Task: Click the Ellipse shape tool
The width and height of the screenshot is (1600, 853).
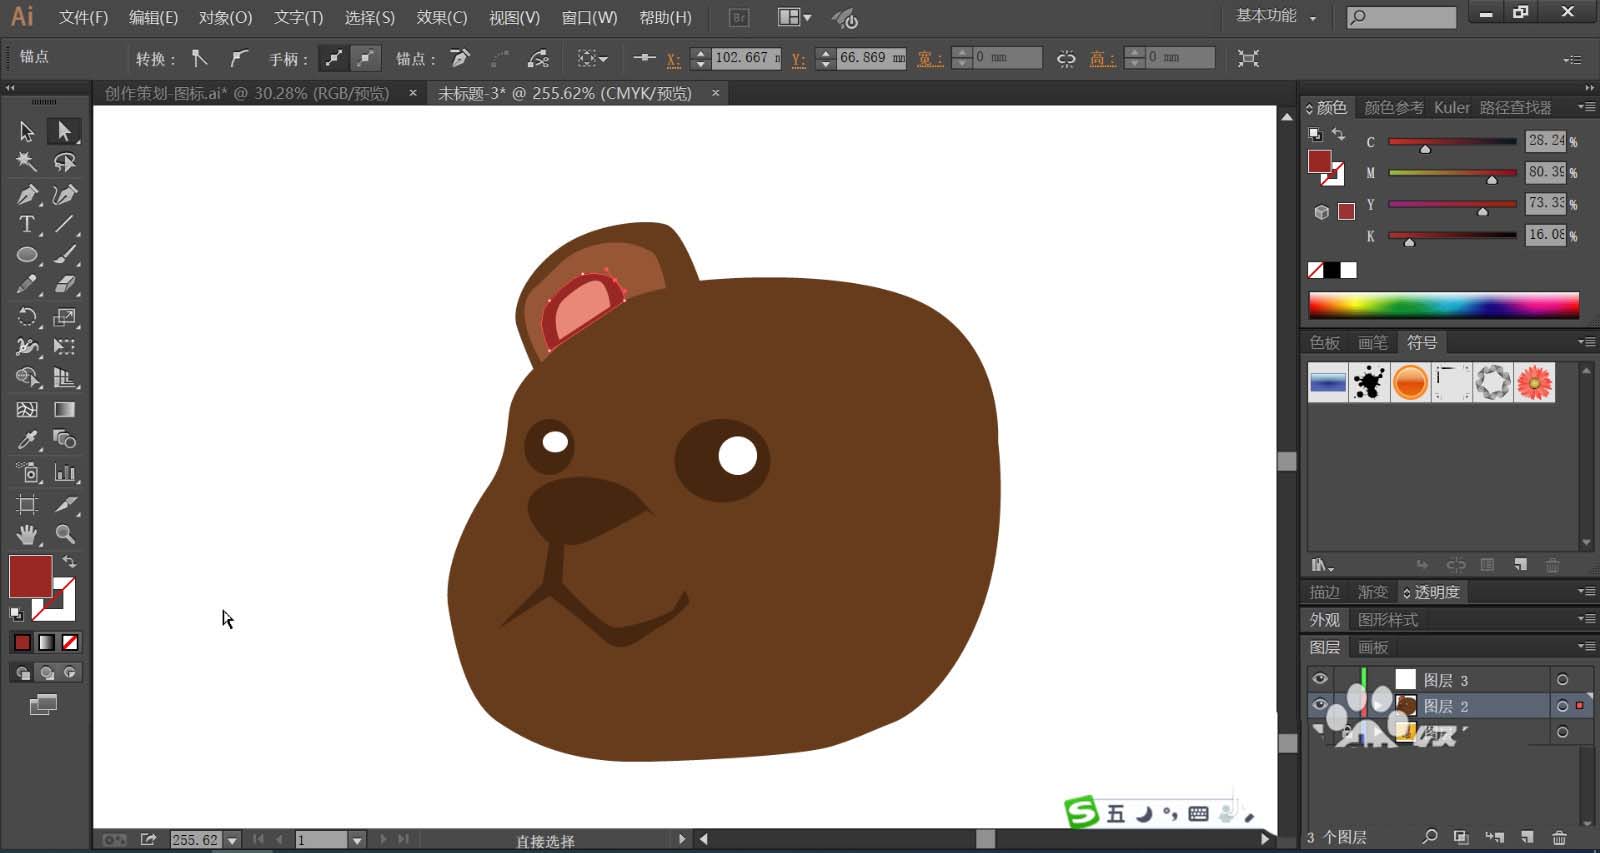Action: 27,255
